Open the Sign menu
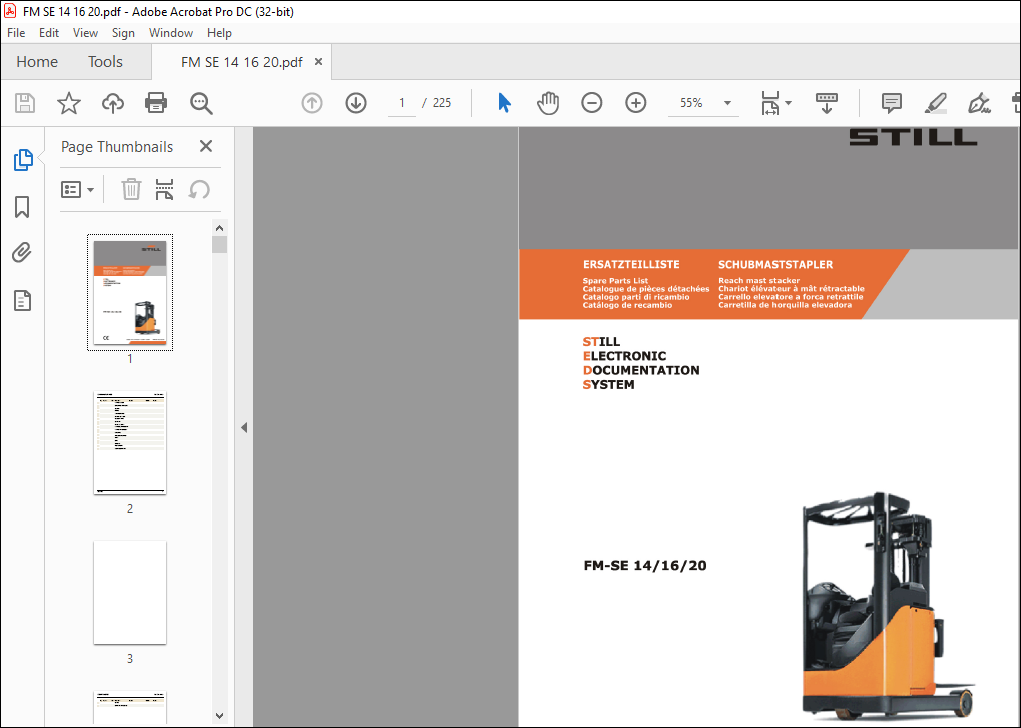This screenshot has width=1021, height=728. 123,33
